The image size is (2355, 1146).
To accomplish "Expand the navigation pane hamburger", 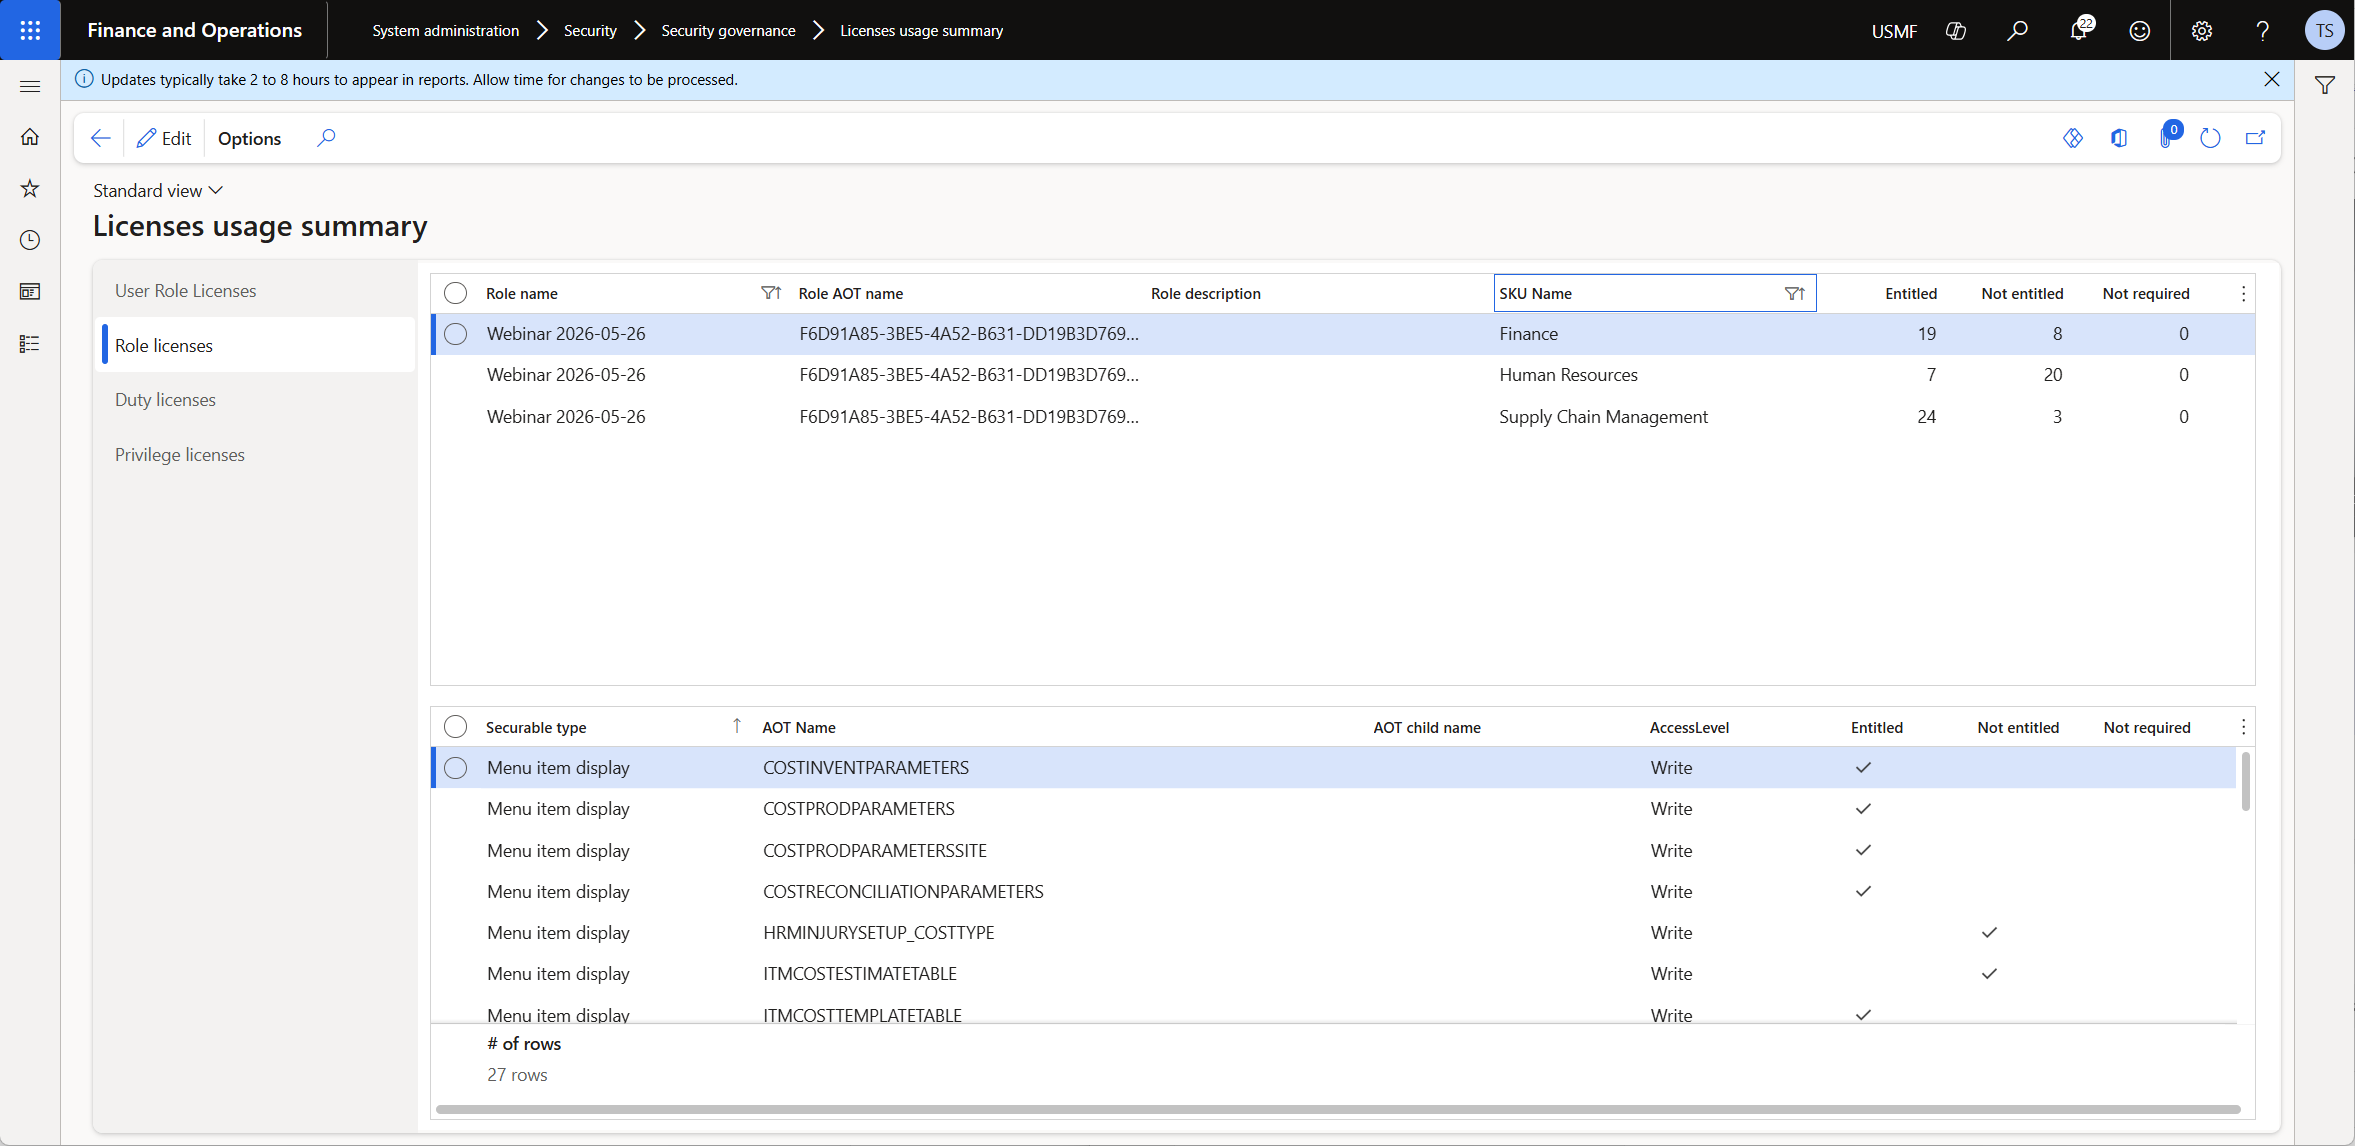I will (x=30, y=87).
